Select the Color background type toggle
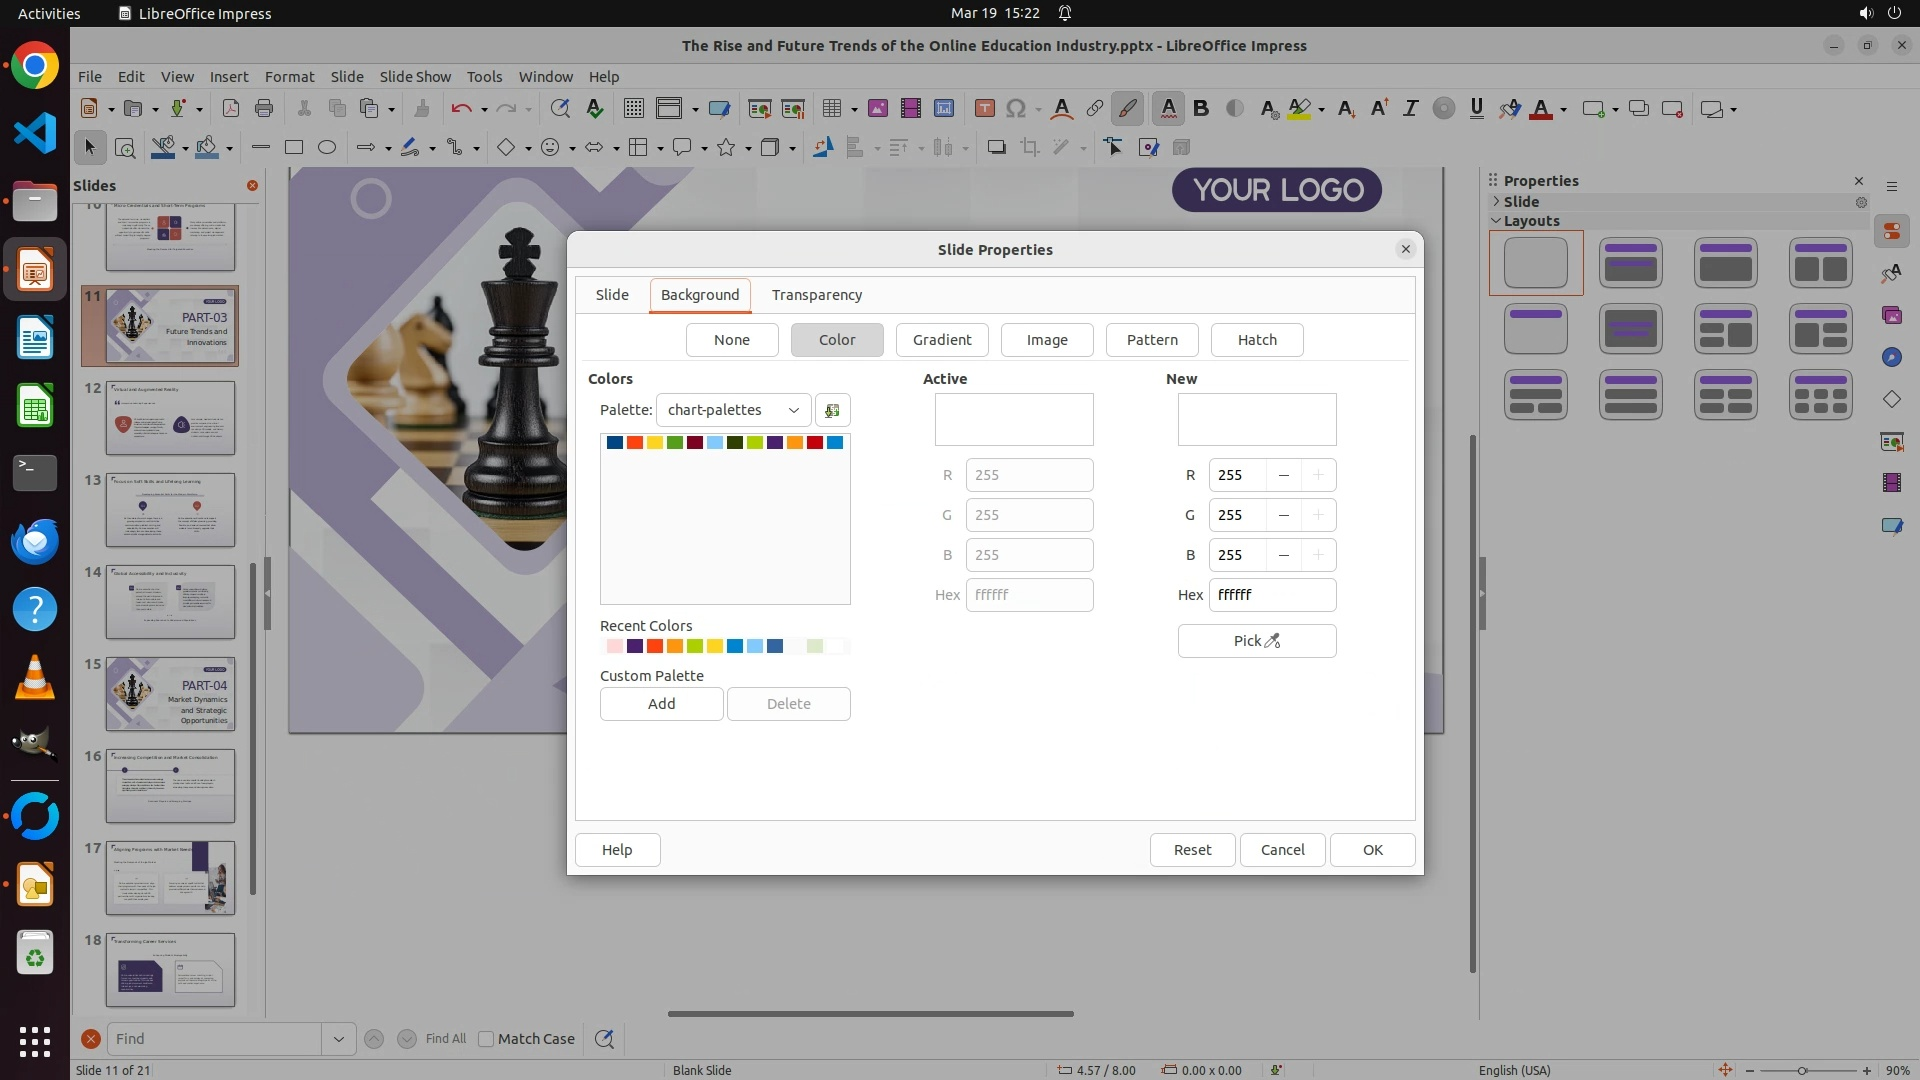Image resolution: width=1920 pixels, height=1080 pixels. tap(836, 340)
